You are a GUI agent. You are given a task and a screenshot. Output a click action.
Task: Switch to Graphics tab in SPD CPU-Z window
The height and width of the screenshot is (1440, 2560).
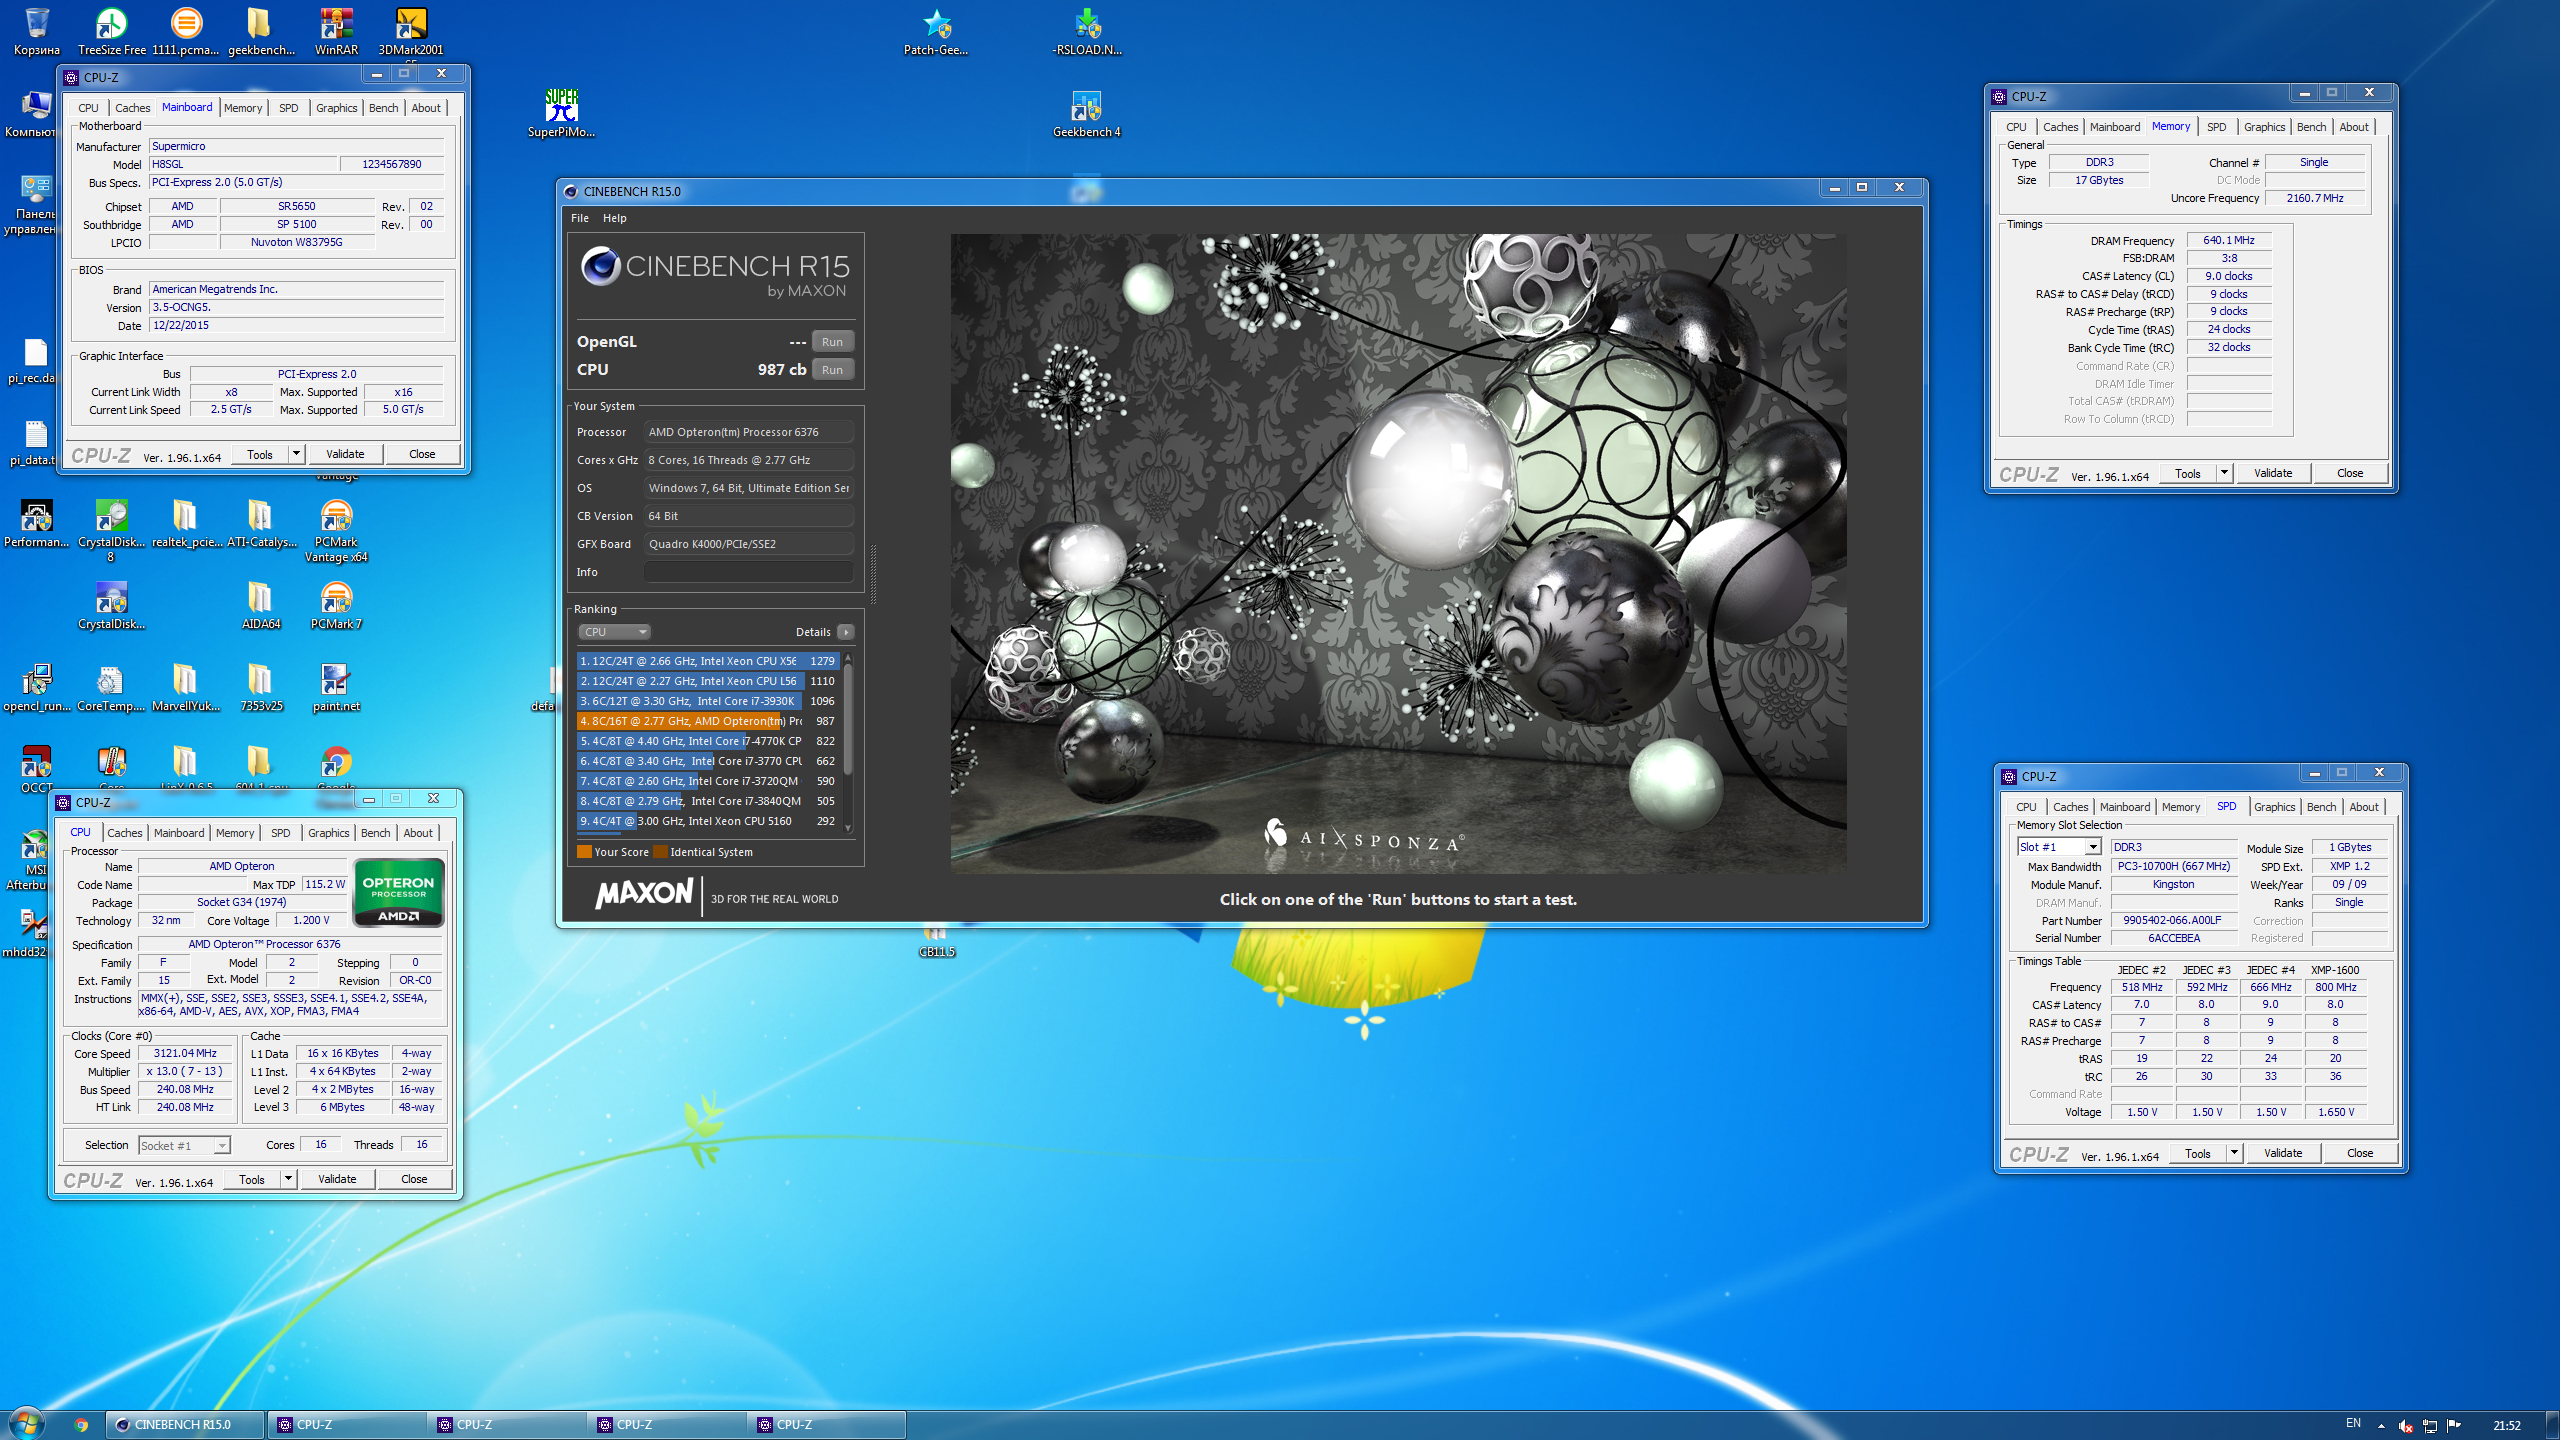coord(2275,807)
